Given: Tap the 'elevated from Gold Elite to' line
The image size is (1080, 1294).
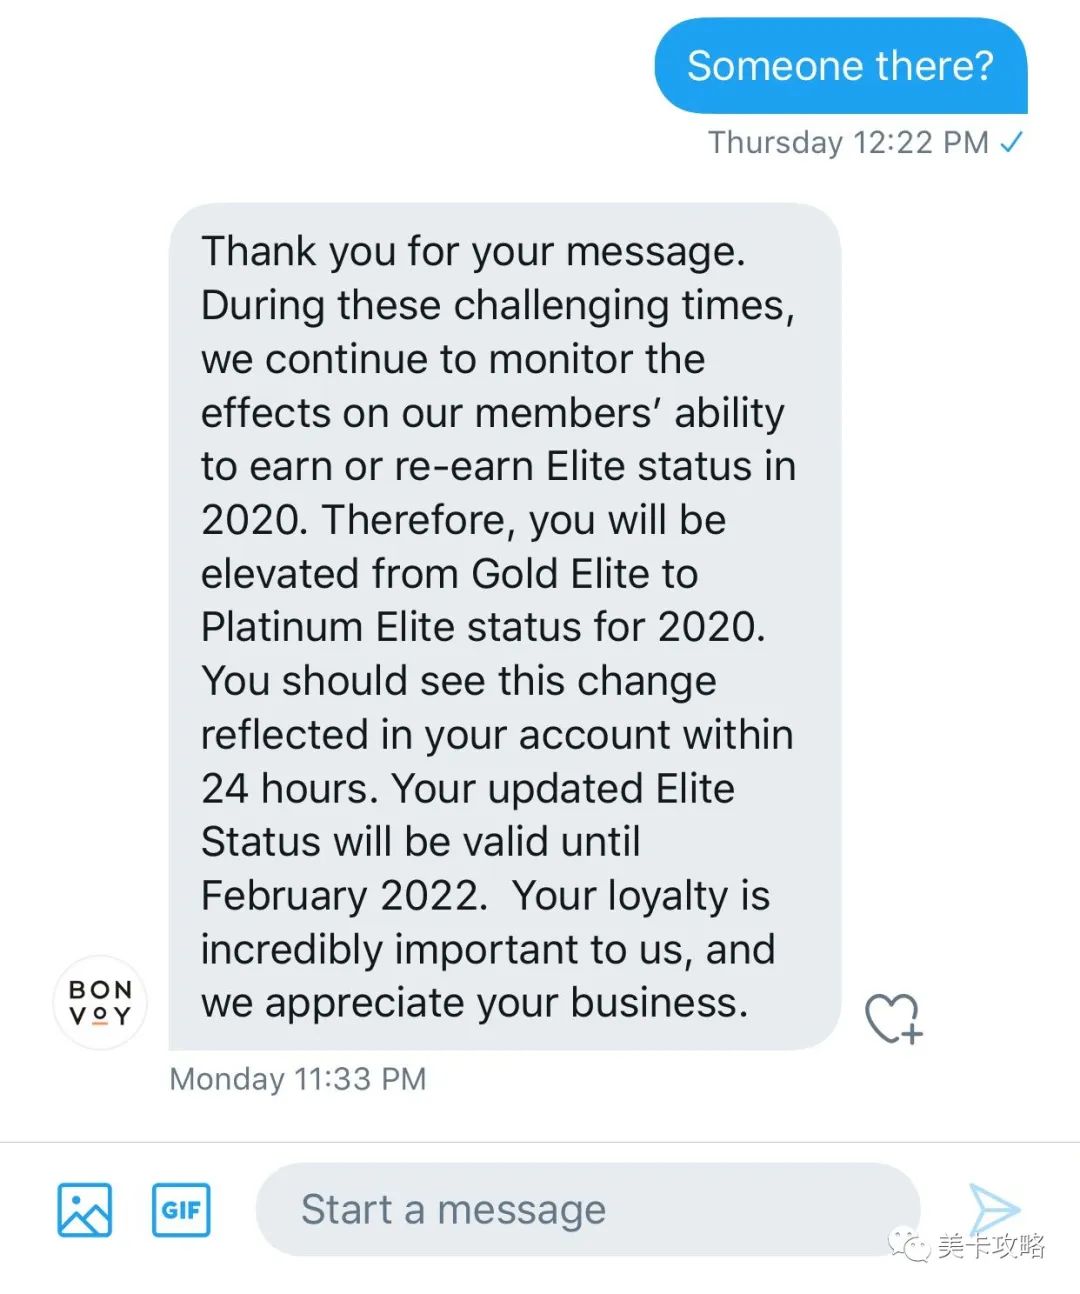Looking at the screenshot, I should [450, 573].
